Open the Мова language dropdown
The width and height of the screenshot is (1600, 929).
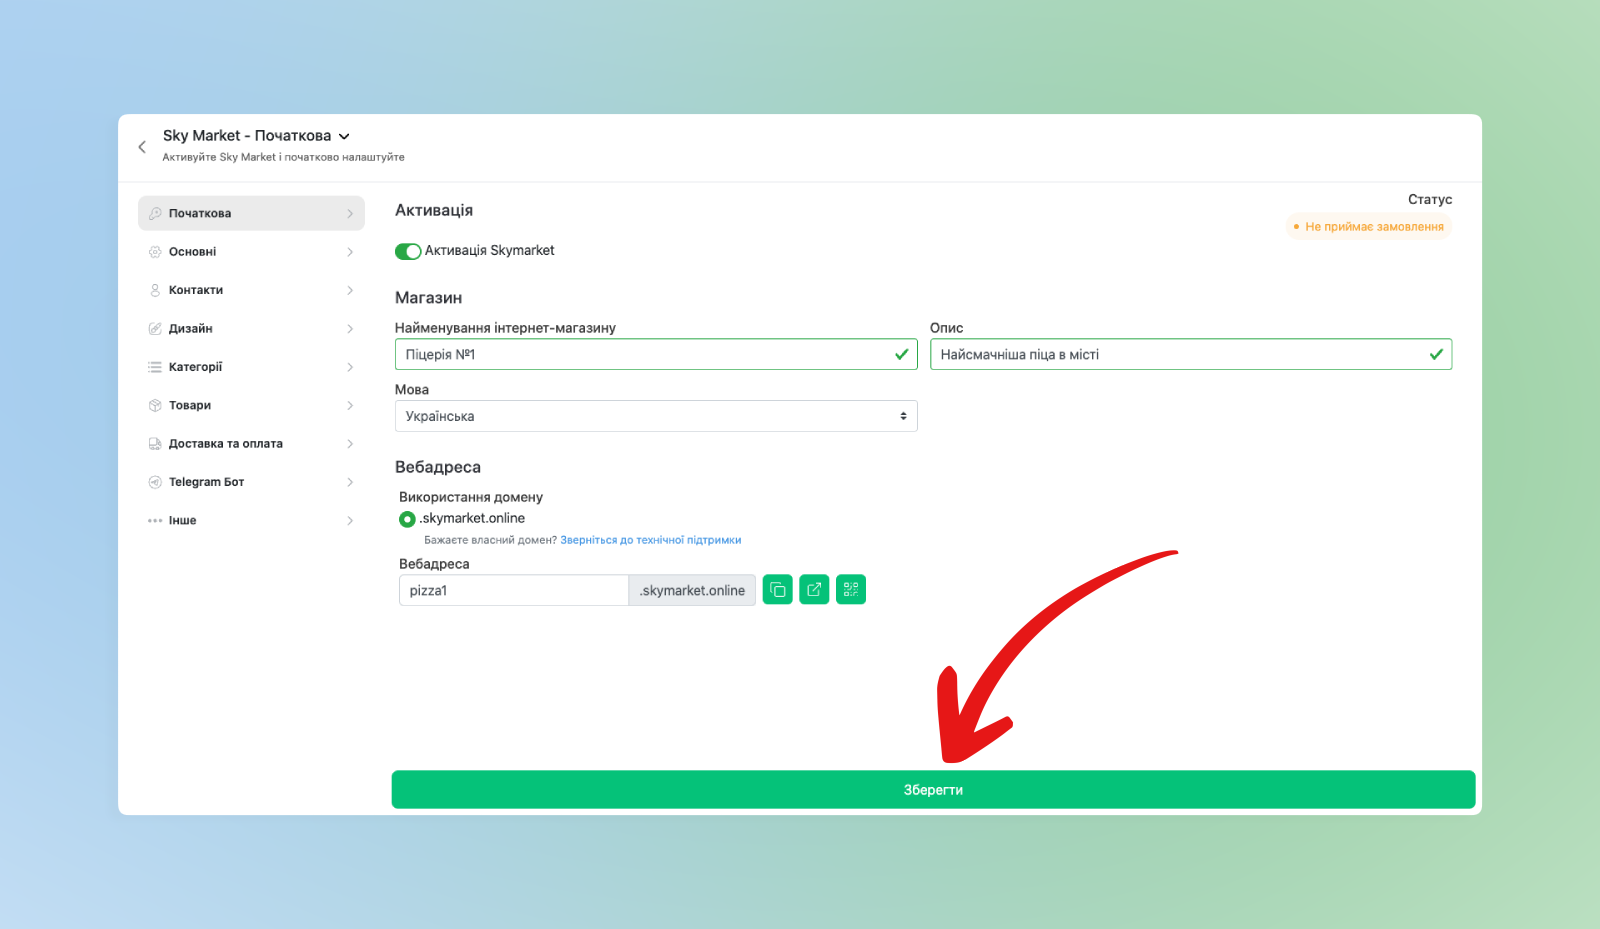tap(655, 416)
